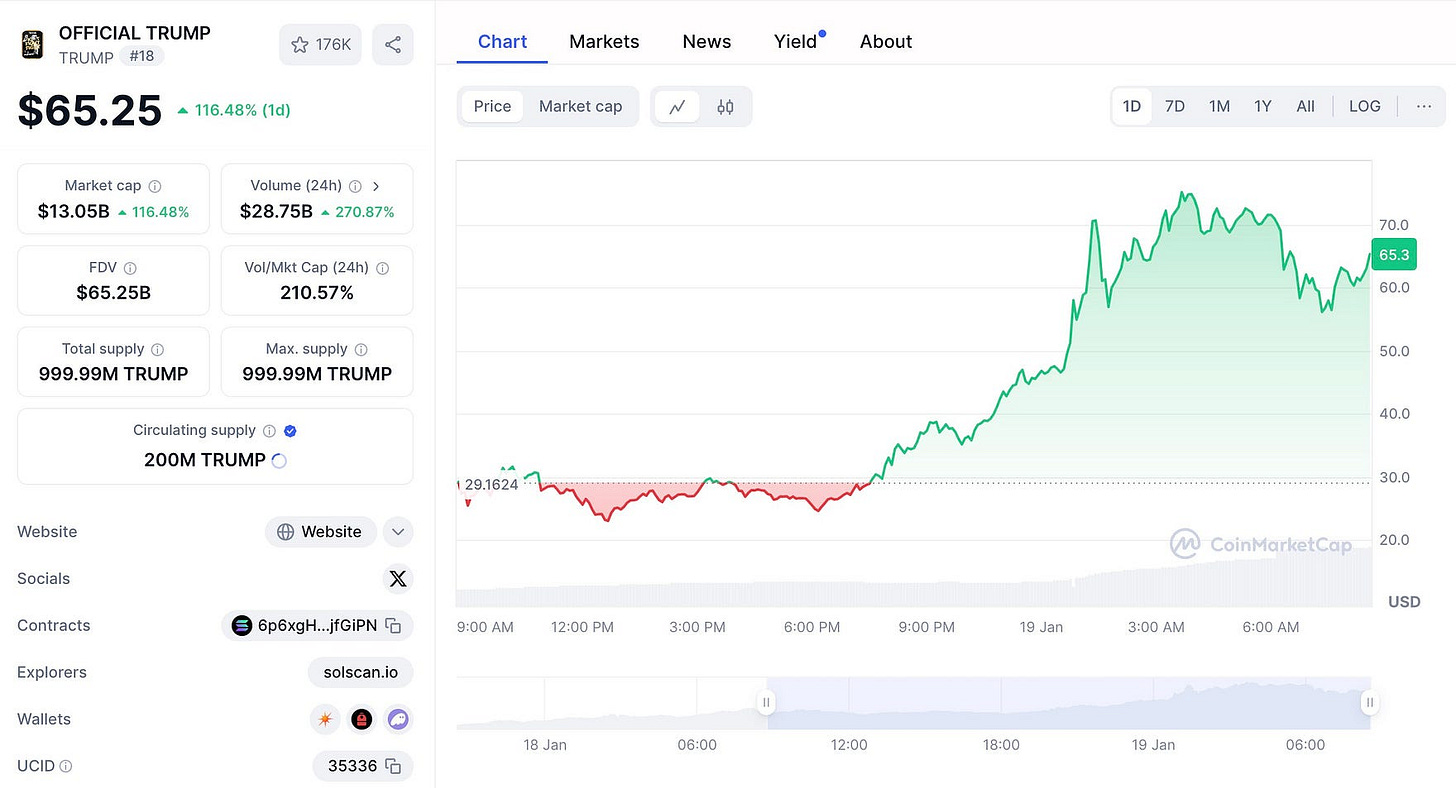The height and width of the screenshot is (788, 1456).
Task: Switch to the News tab
Action: [x=707, y=42]
